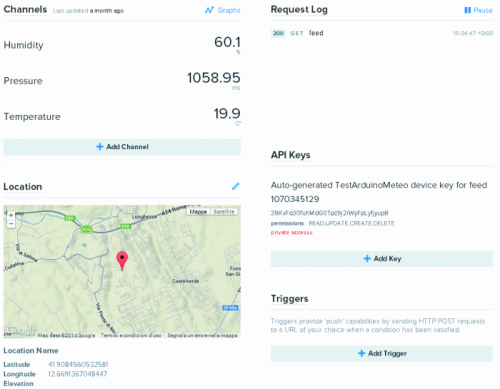Screen dimensions: 500x389
Task: Add a new API key
Action: click(x=382, y=259)
